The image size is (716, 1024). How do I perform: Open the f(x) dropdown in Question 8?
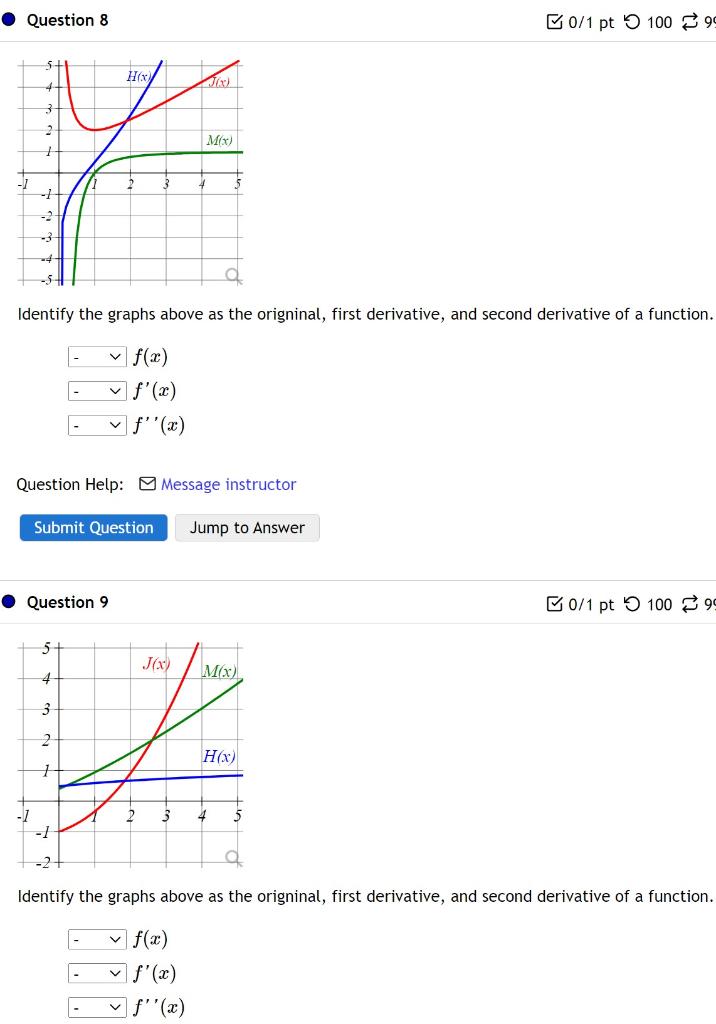[96, 356]
